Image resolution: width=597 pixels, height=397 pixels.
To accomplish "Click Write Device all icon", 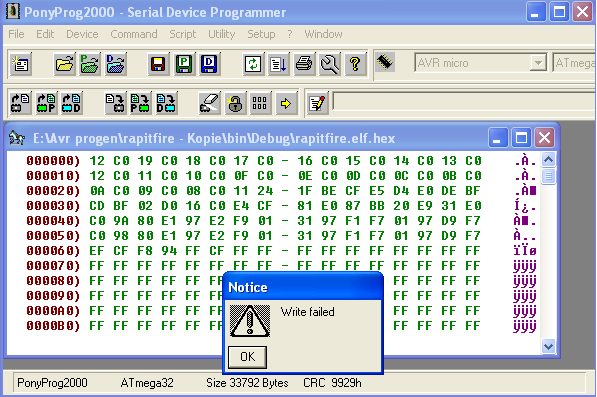I will click(x=115, y=103).
